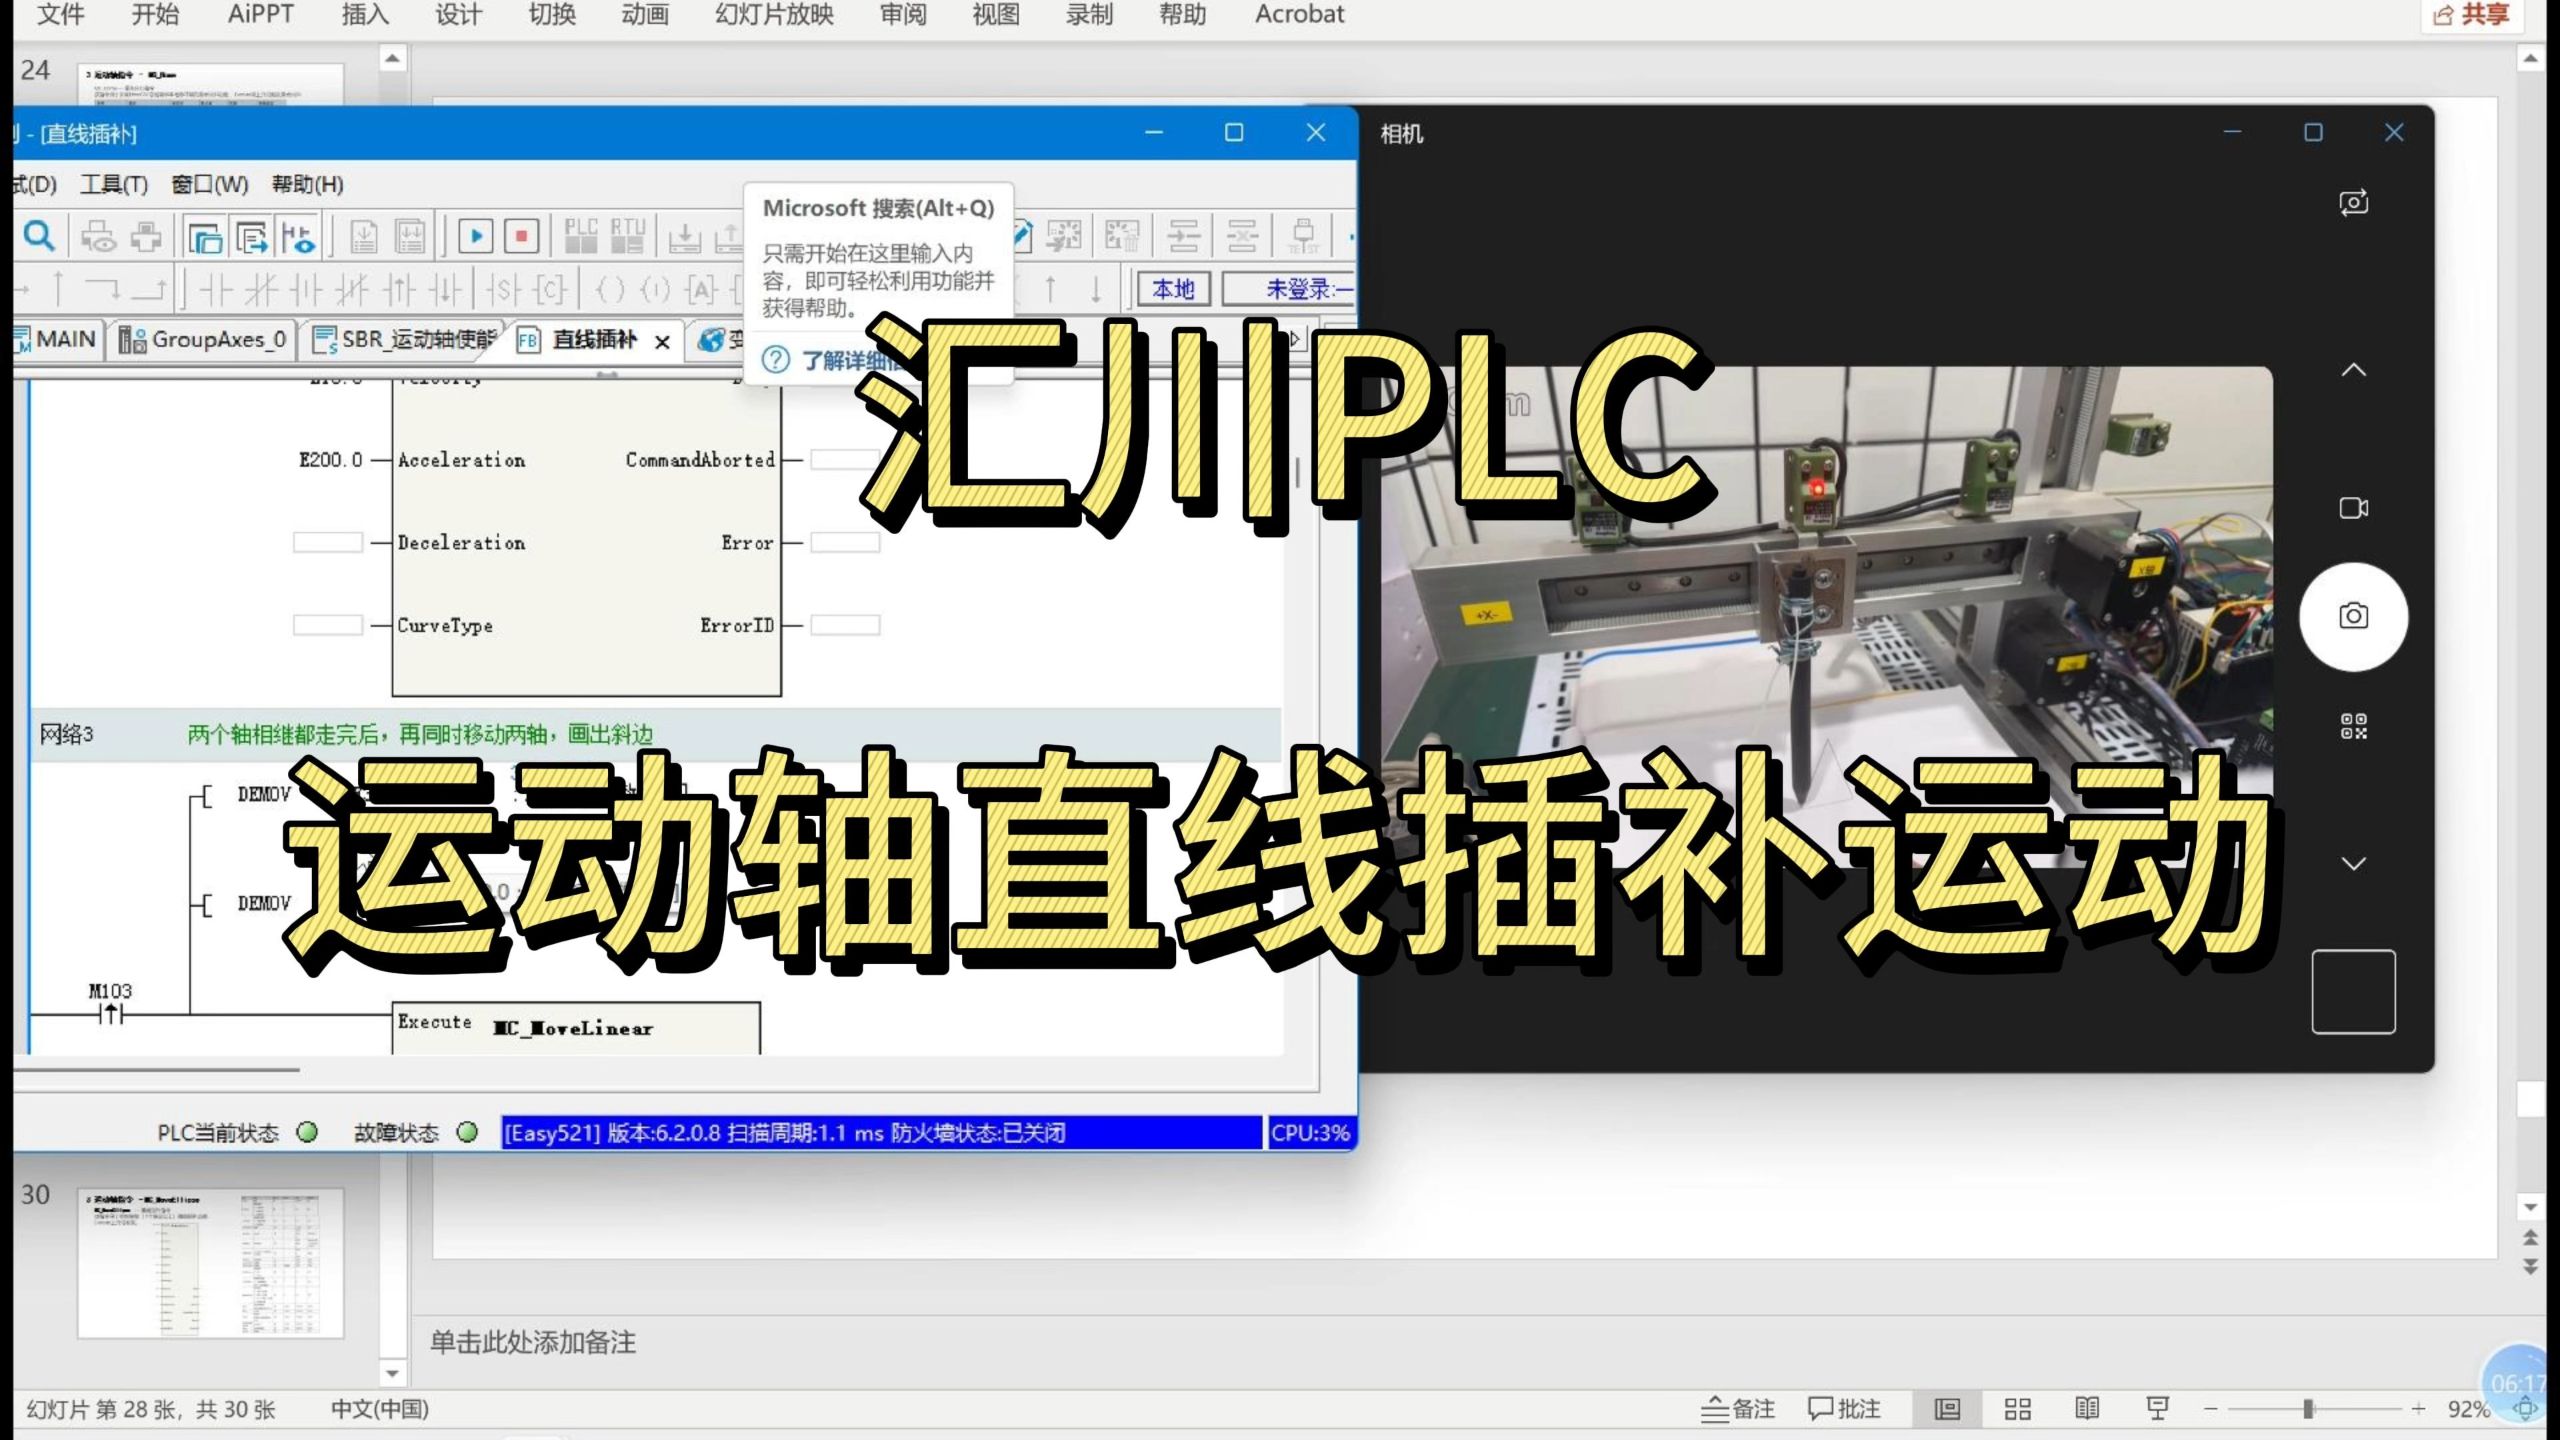Click the zoom in plus button

pyautogui.click(x=2418, y=1409)
